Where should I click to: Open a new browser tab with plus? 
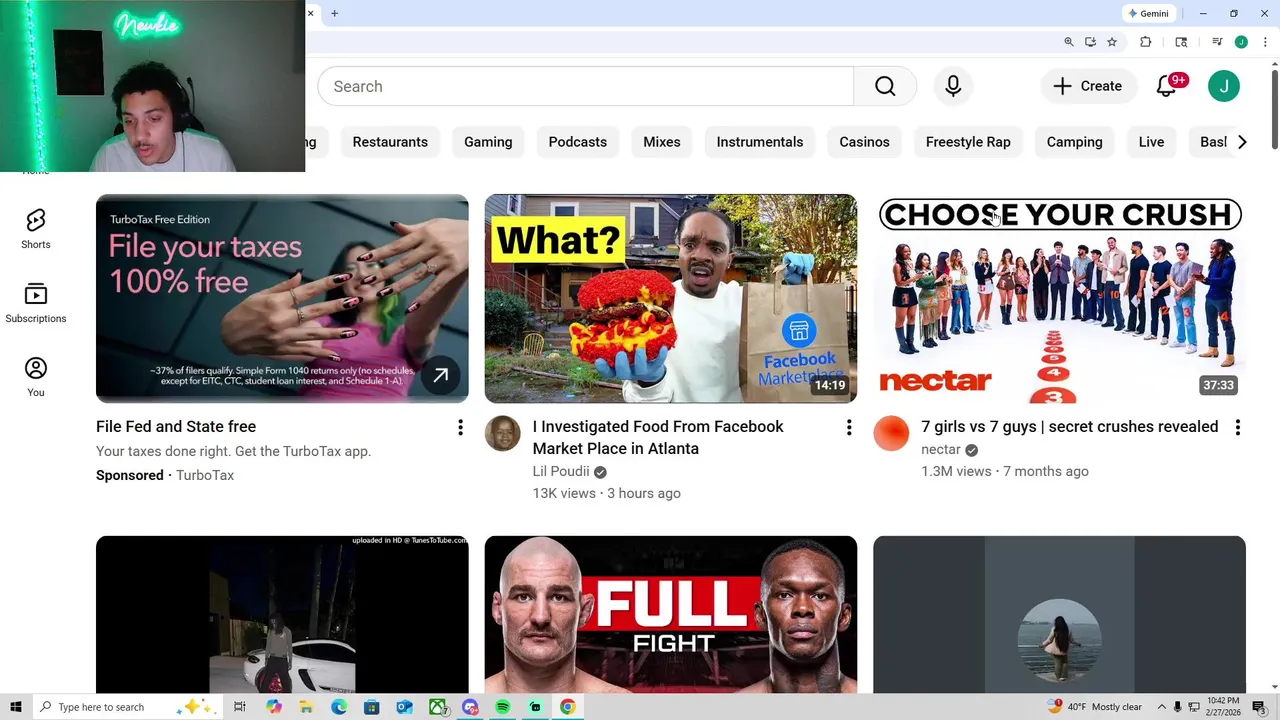click(x=335, y=13)
